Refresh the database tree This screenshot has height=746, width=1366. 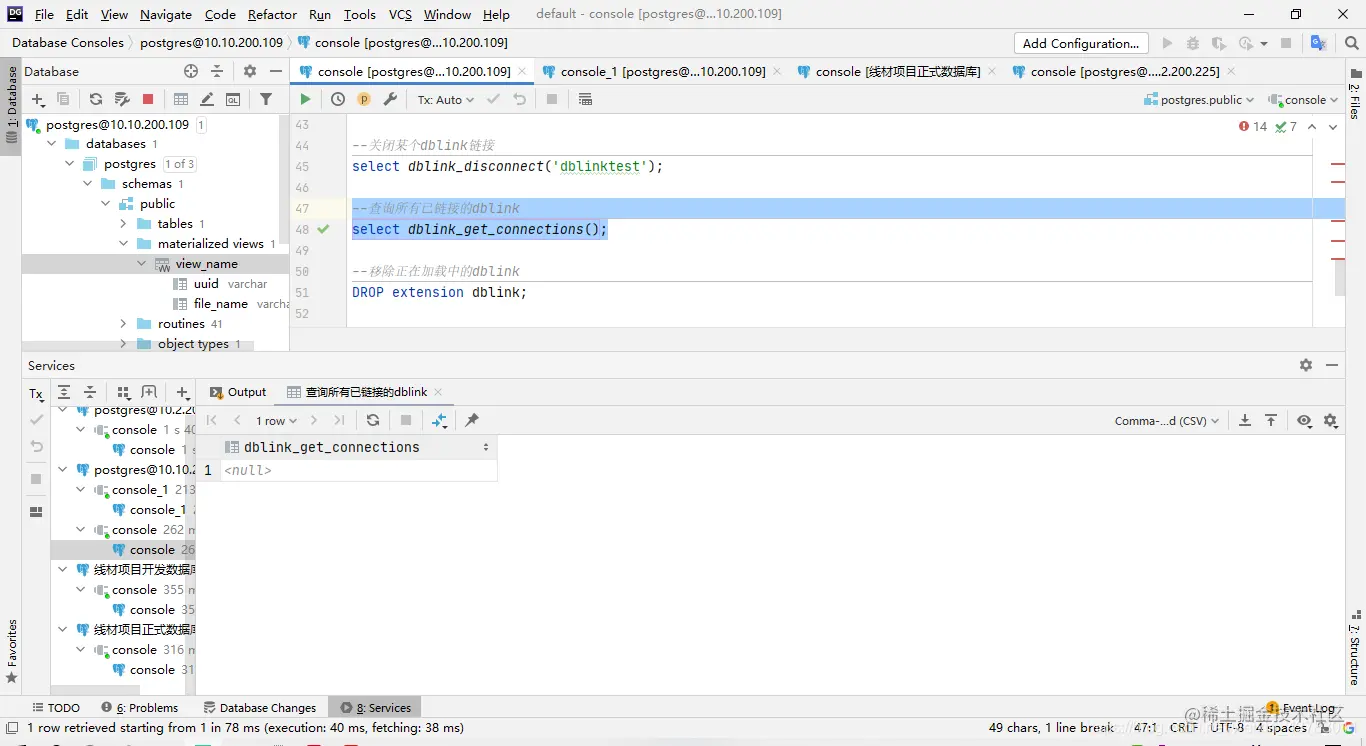point(96,99)
